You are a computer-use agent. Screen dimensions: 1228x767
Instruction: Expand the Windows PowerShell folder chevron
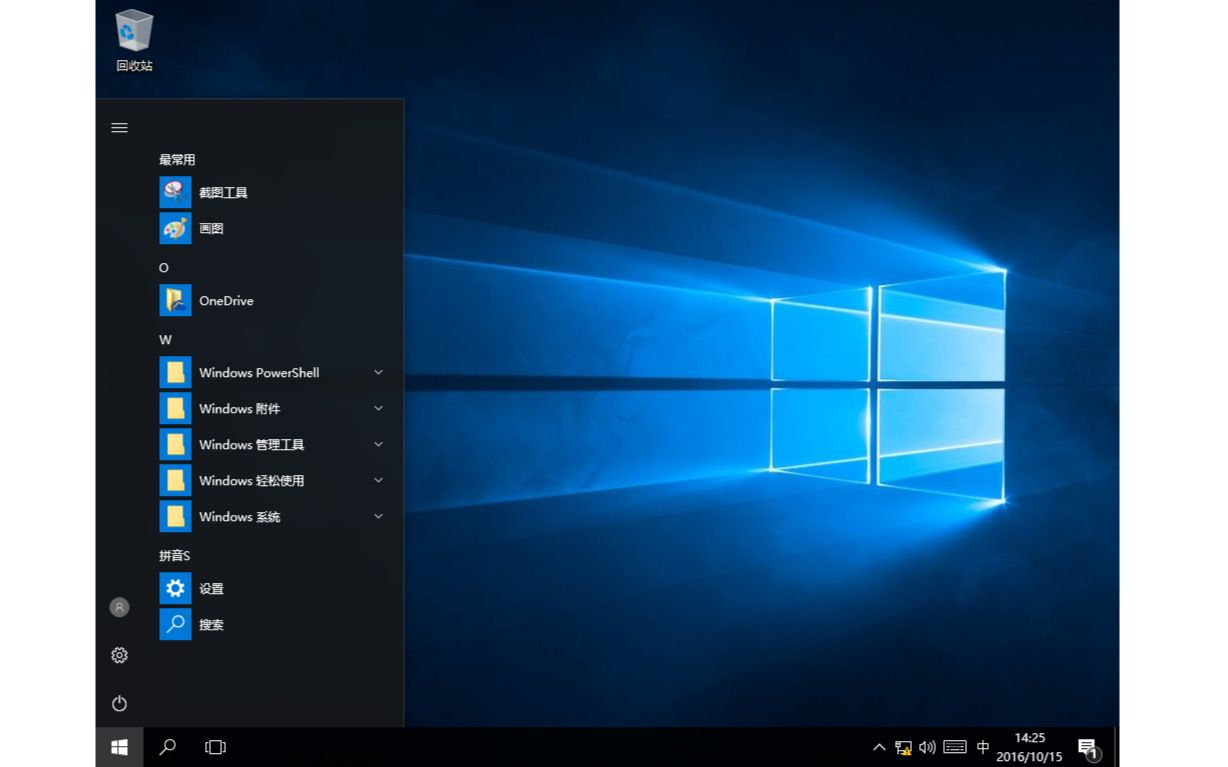click(378, 371)
